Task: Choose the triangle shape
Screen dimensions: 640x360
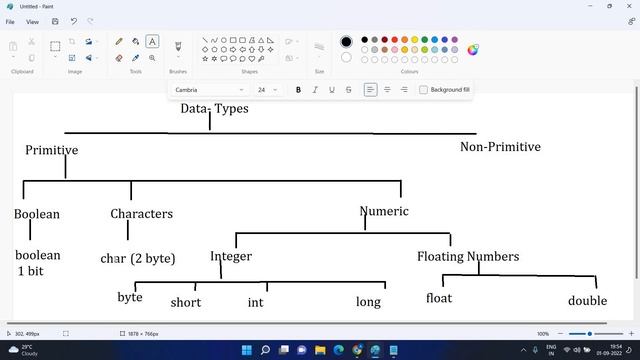Action: (261, 40)
